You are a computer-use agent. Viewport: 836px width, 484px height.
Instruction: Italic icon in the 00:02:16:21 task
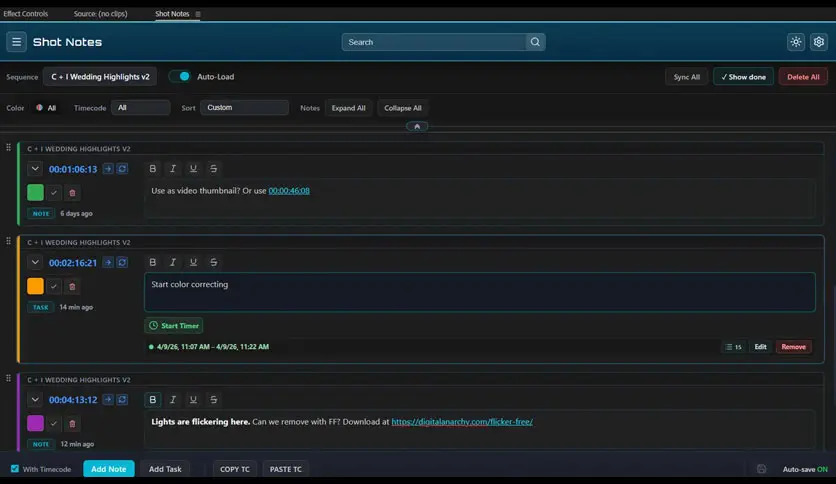[x=173, y=262]
